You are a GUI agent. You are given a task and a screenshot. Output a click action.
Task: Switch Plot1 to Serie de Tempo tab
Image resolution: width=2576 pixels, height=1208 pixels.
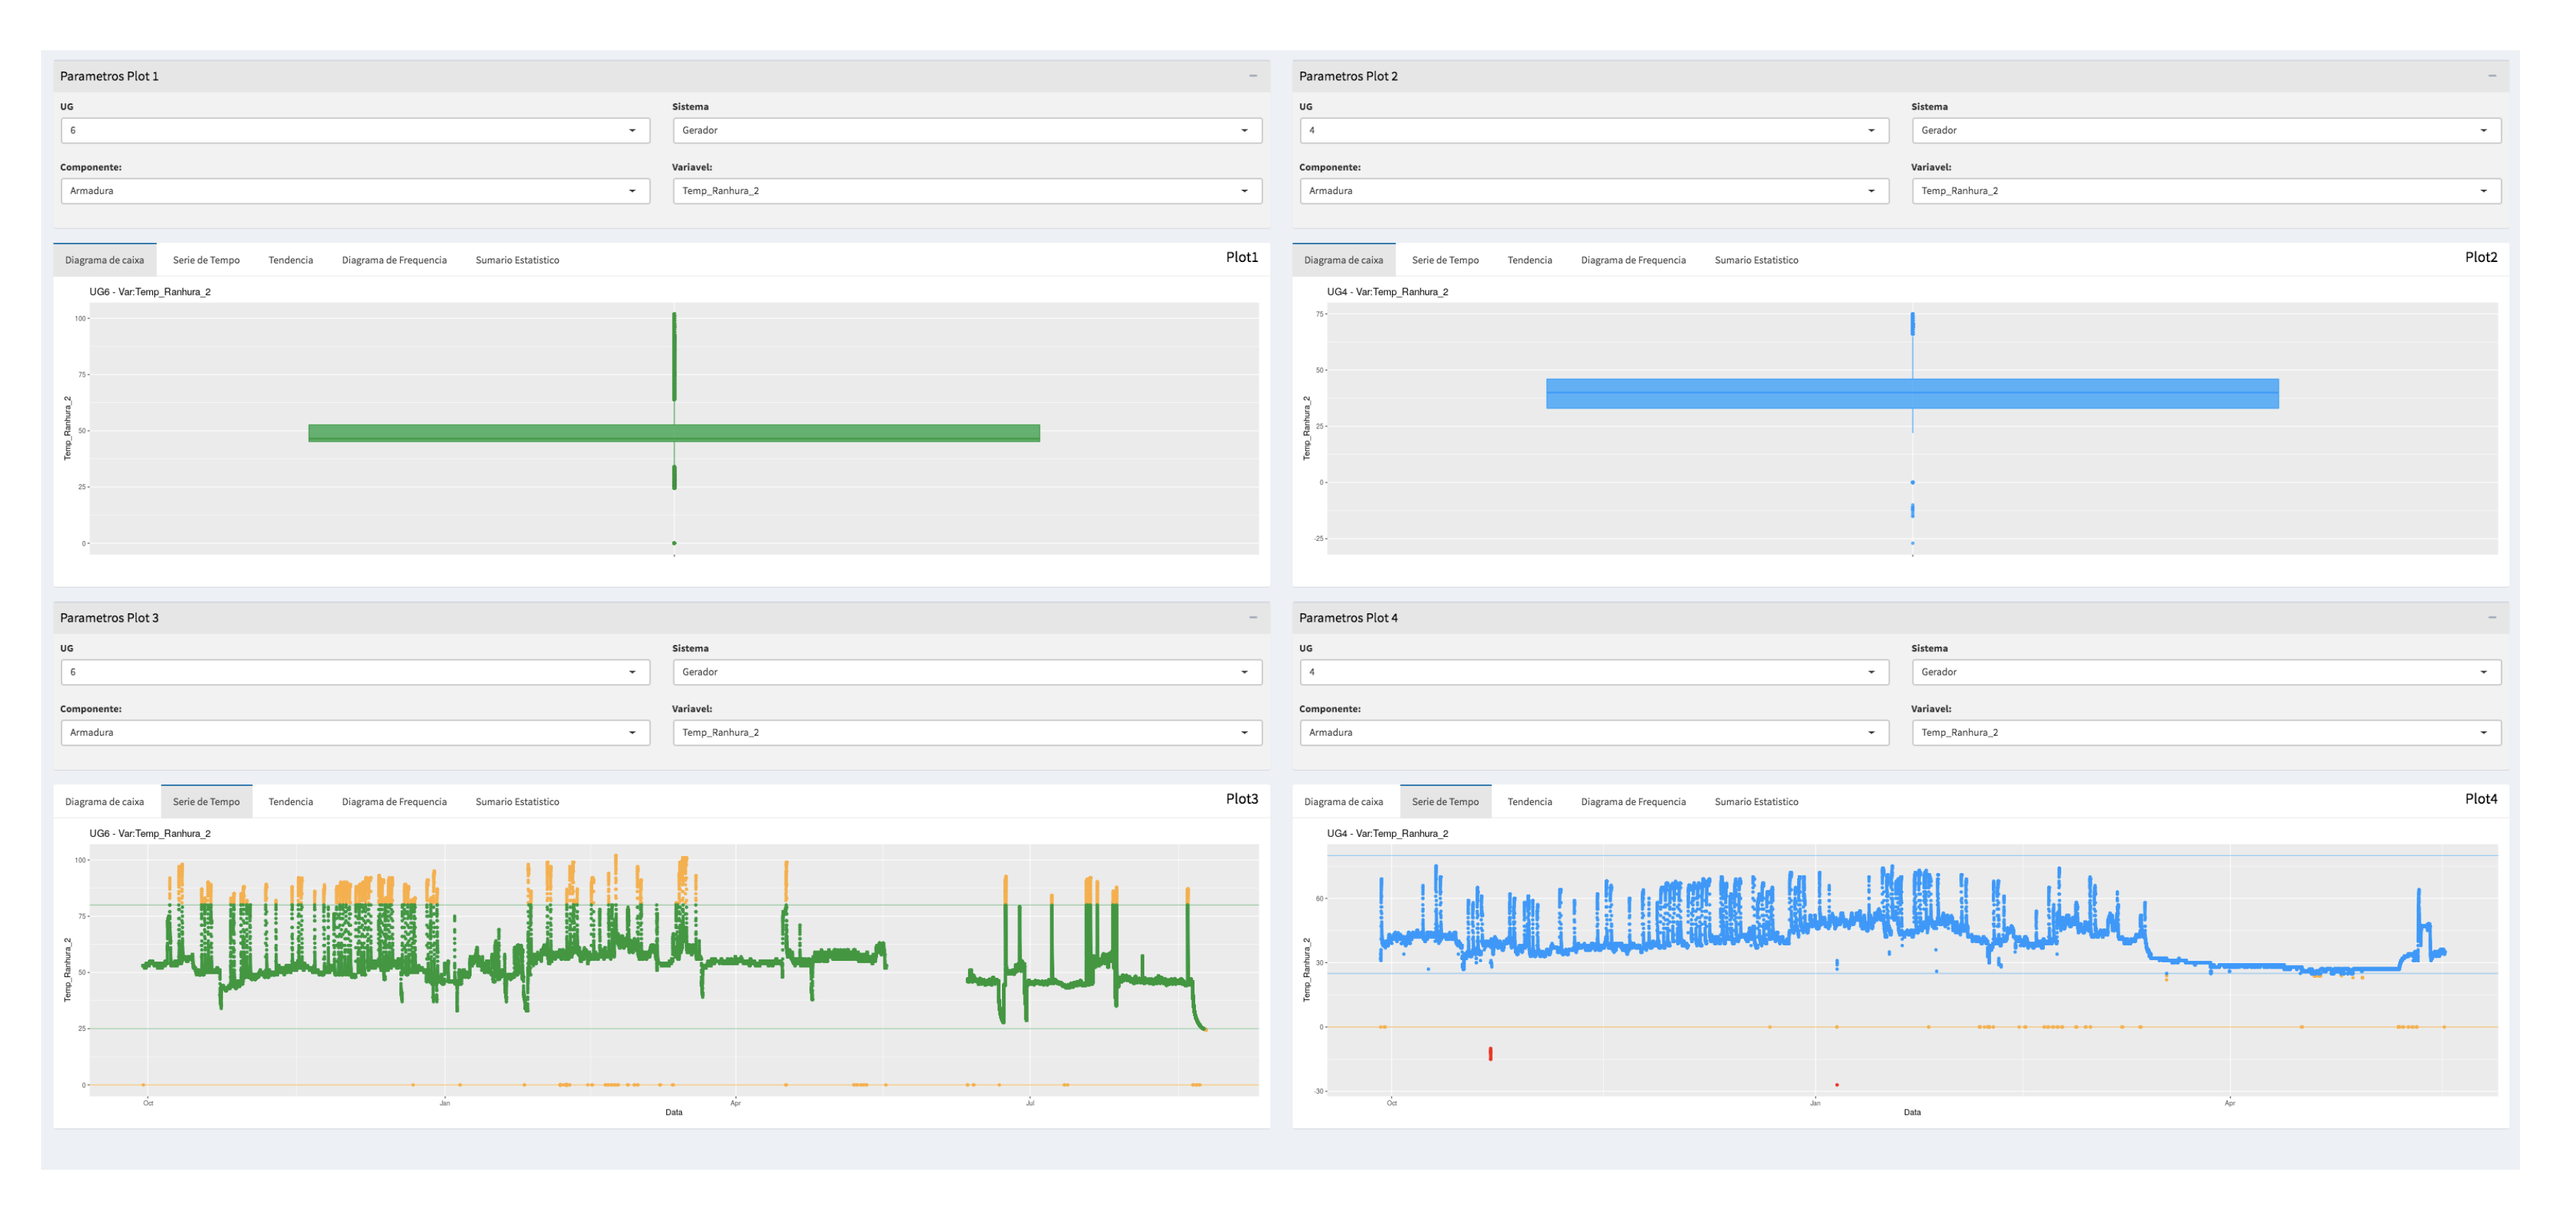tap(206, 260)
